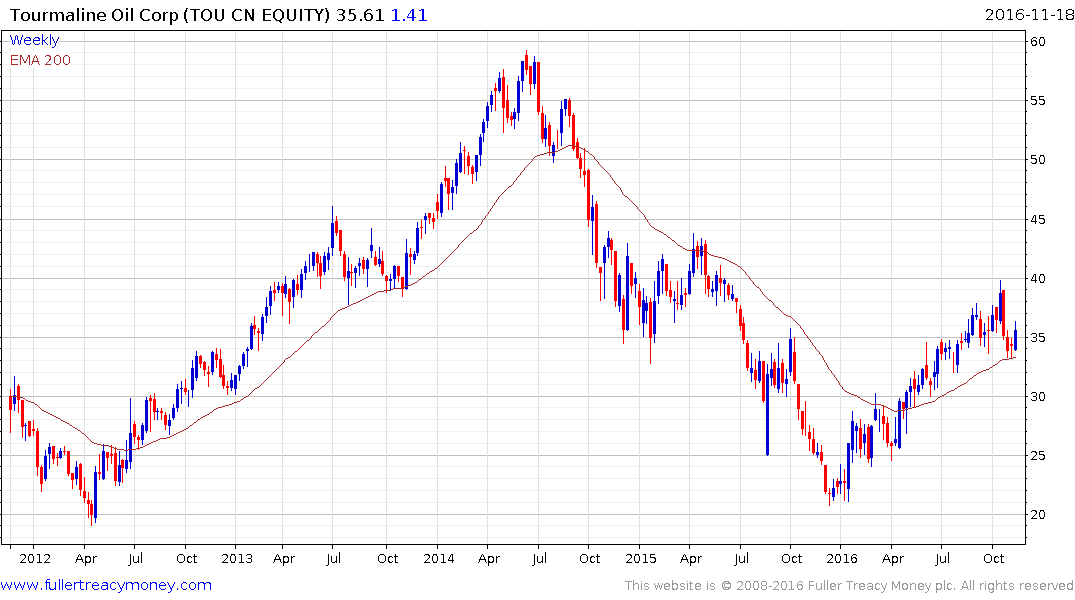Open the www.fullertreacymoney.com link
Screen dimensions: 1075x600
[x=106, y=585]
